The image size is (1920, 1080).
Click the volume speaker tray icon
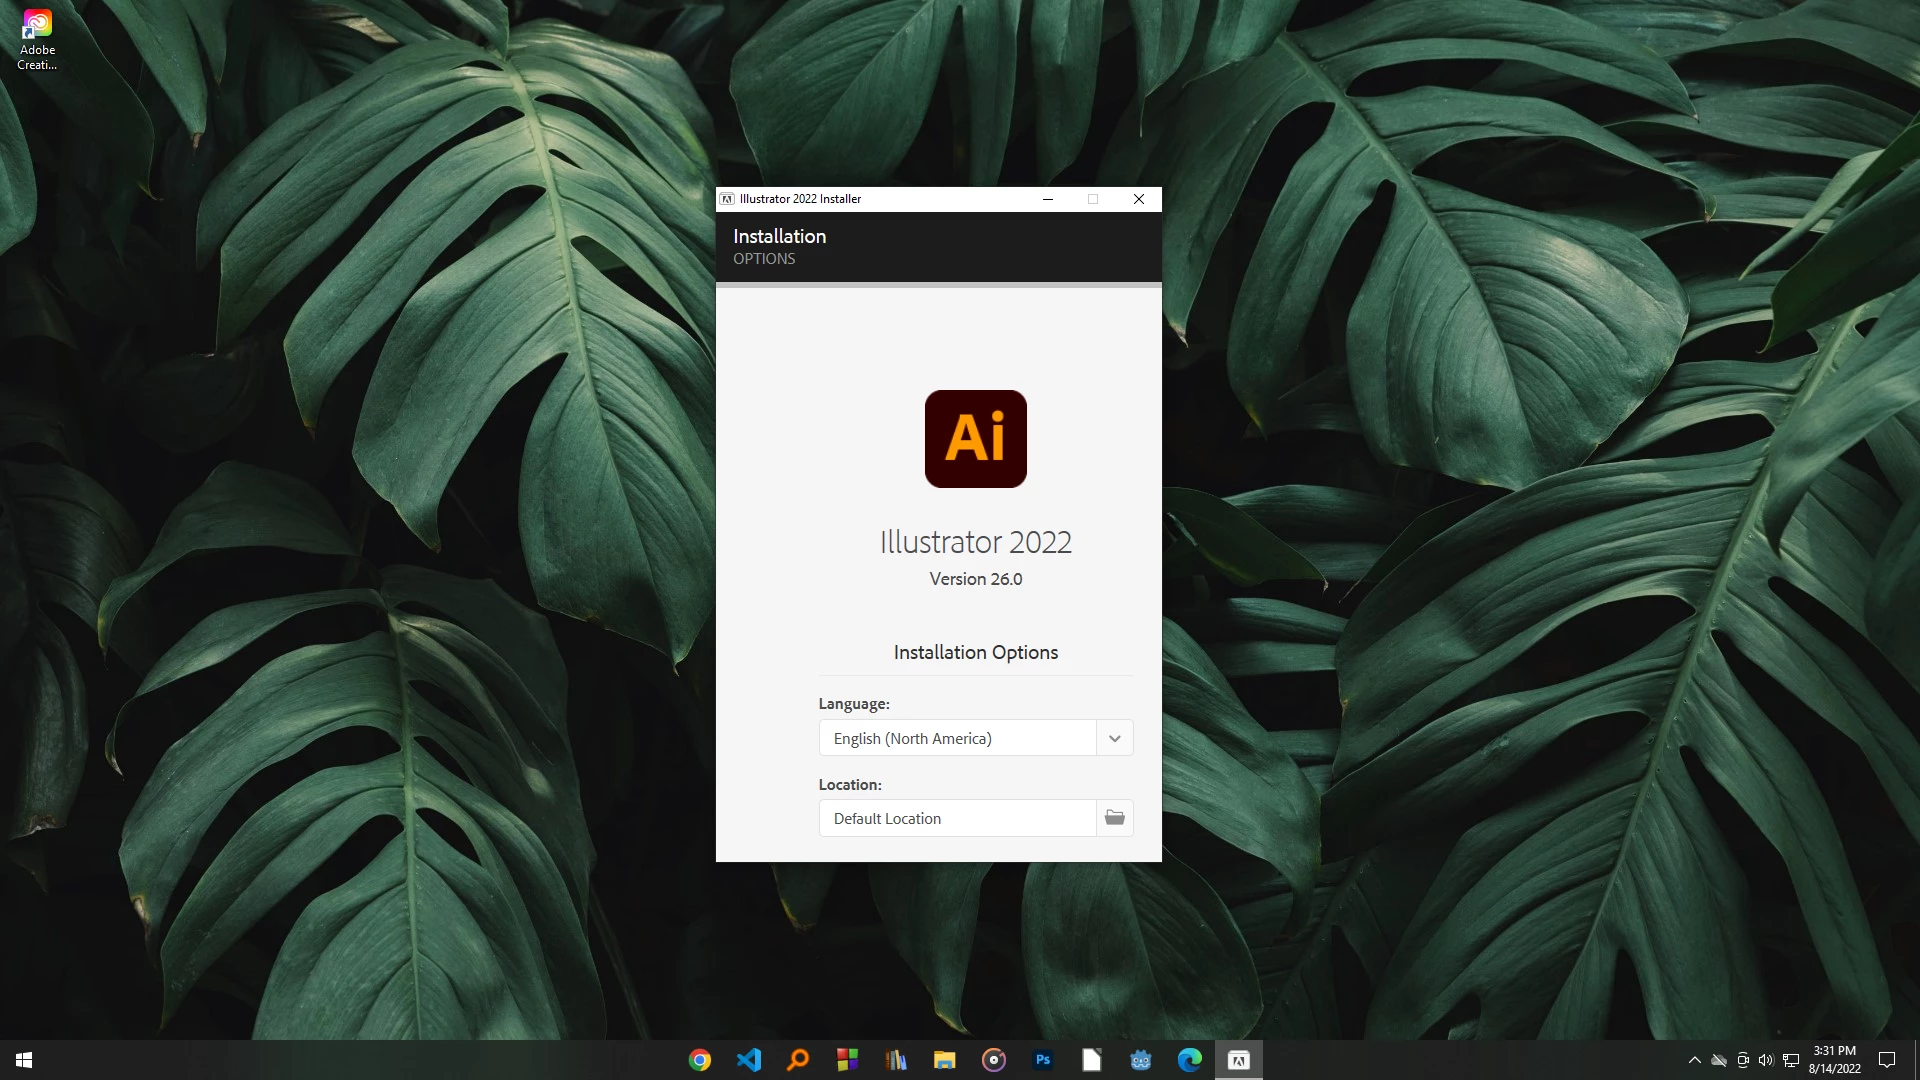click(x=1766, y=1060)
